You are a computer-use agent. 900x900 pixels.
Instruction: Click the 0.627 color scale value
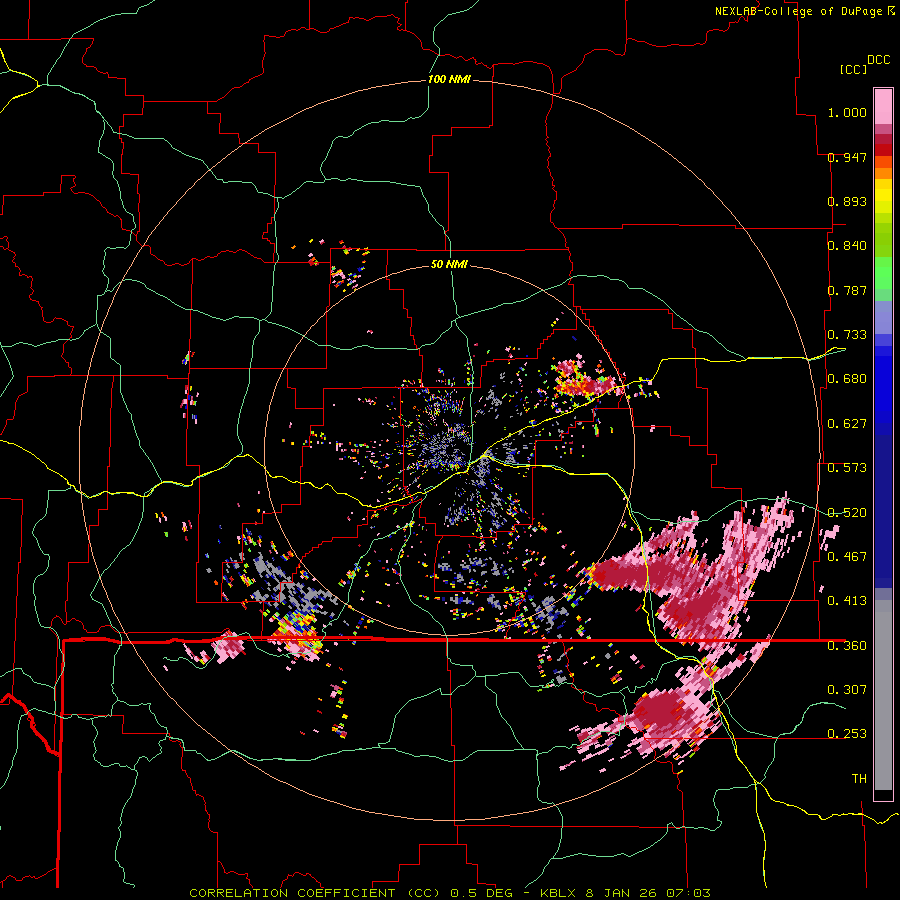pyautogui.click(x=847, y=424)
